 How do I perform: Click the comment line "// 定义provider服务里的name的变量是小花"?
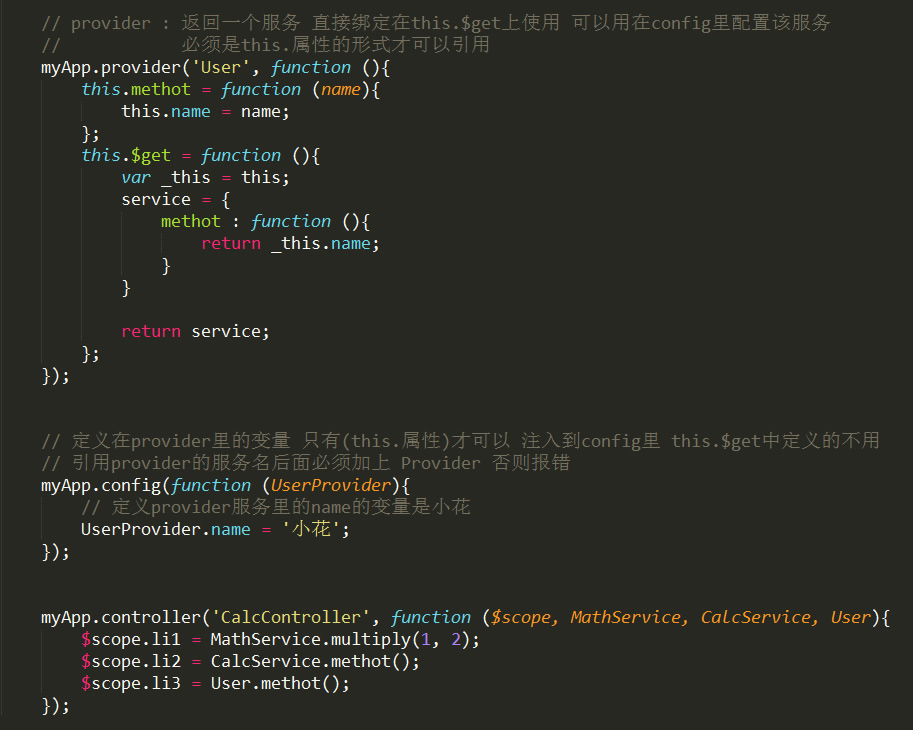point(275,507)
